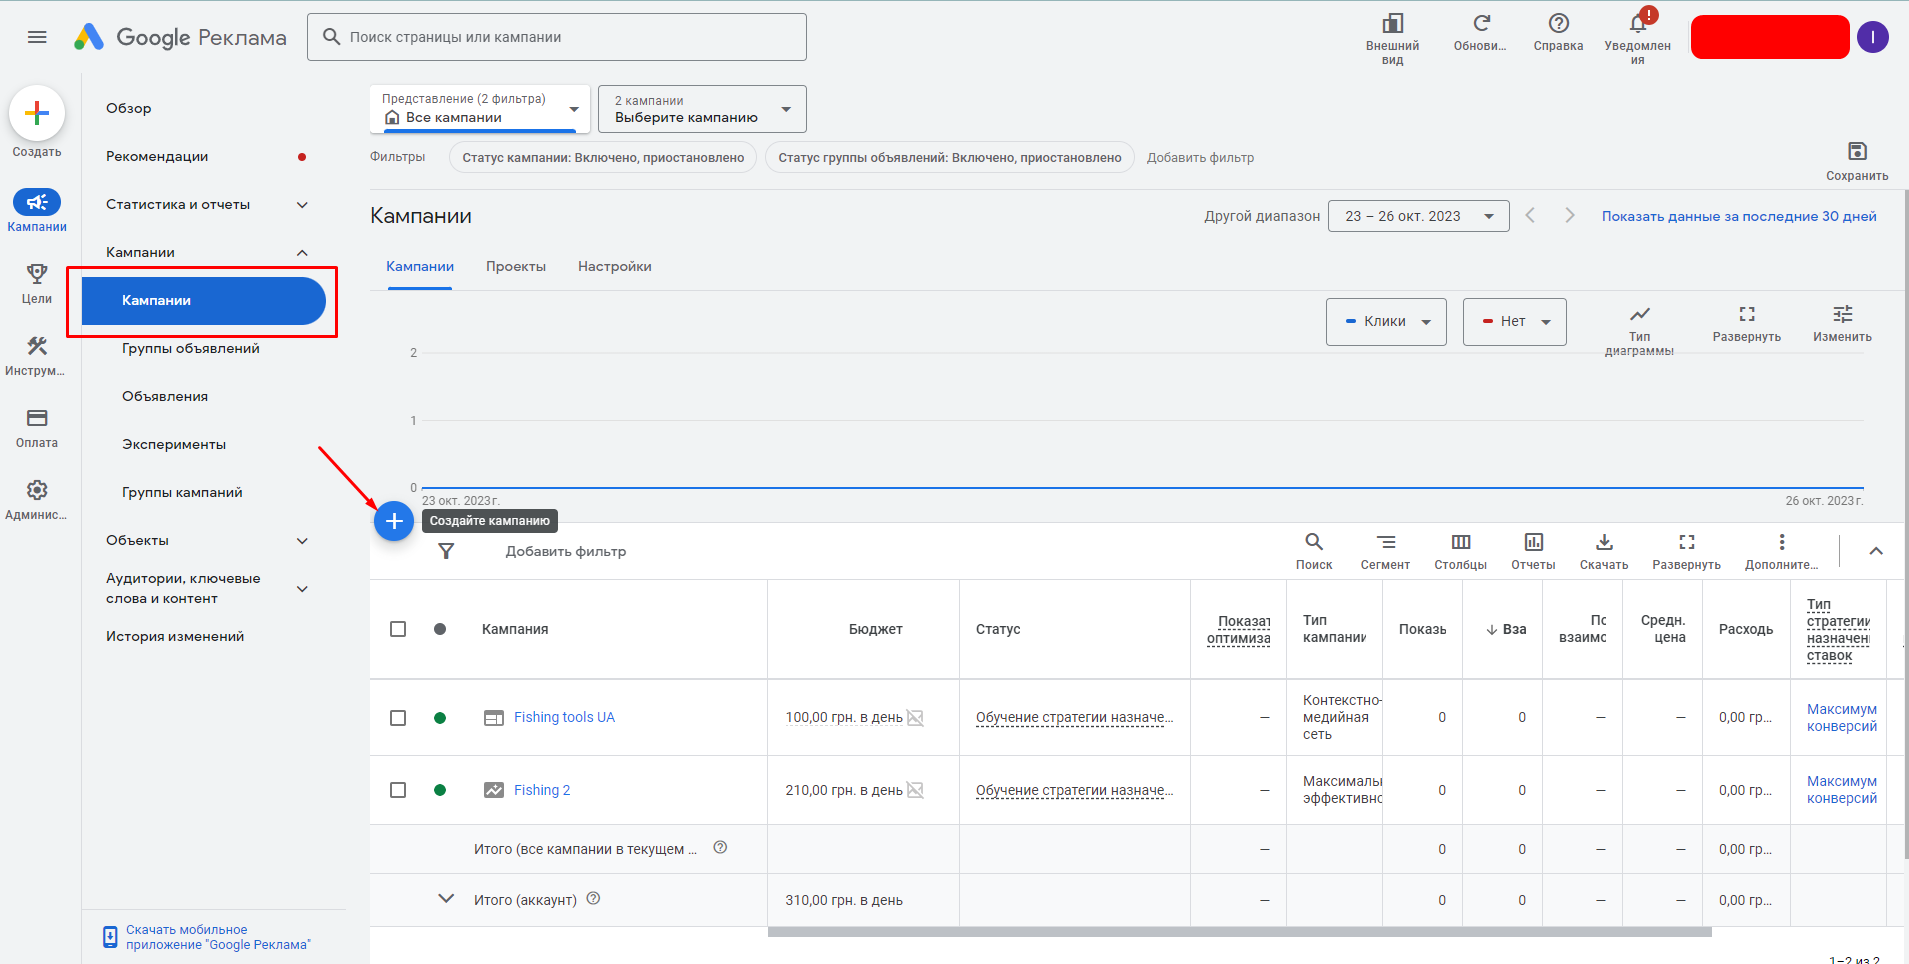Toggle Fishing 2 green status dot
Viewport: 1909px width, 964px height.
(x=440, y=790)
